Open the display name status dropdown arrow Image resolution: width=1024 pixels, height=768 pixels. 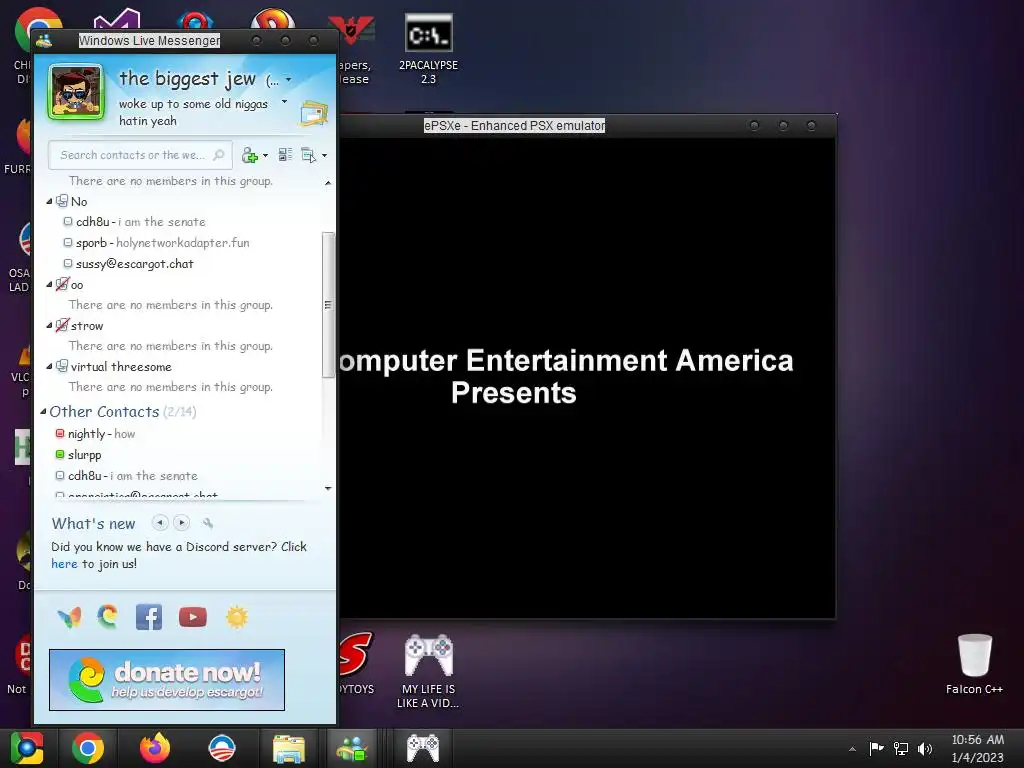pyautogui.click(x=289, y=80)
